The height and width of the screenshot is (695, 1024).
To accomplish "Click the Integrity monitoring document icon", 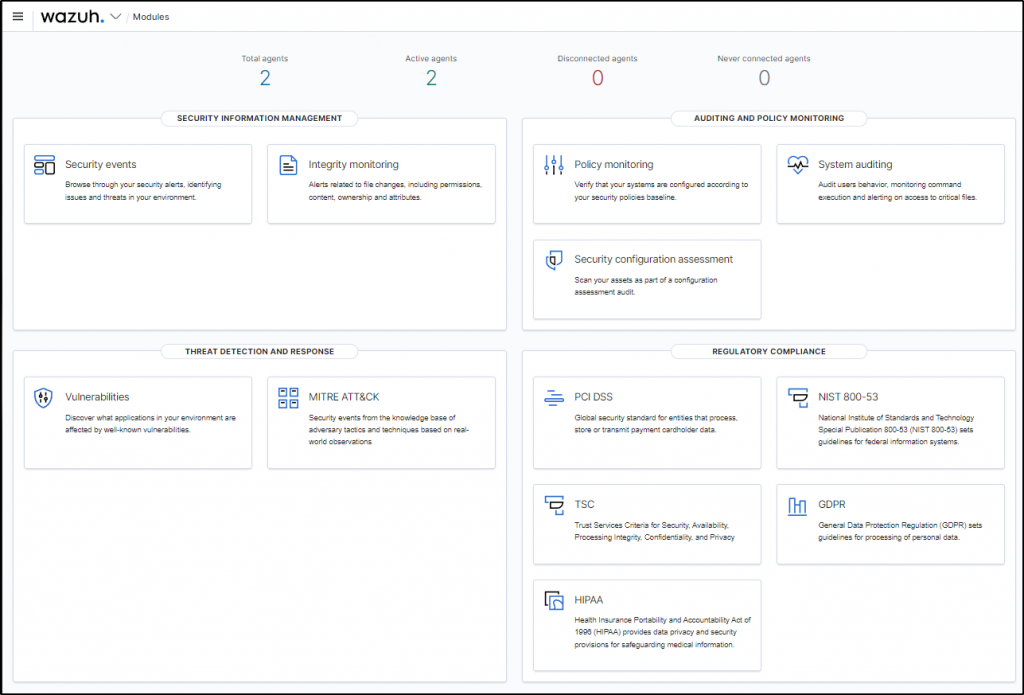I will point(288,165).
